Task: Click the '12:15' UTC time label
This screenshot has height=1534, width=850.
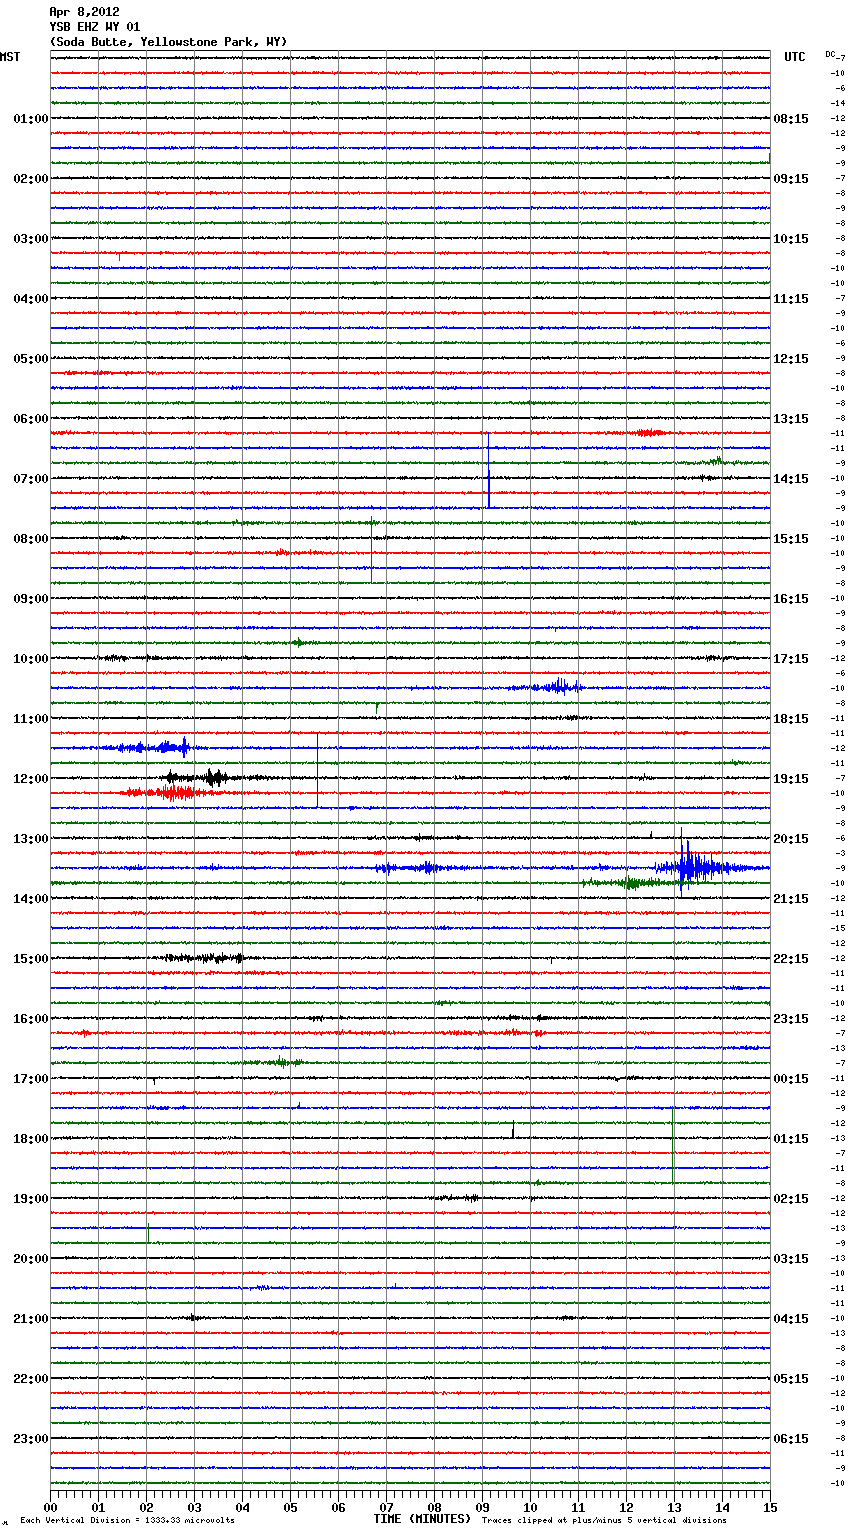Action: [x=791, y=359]
